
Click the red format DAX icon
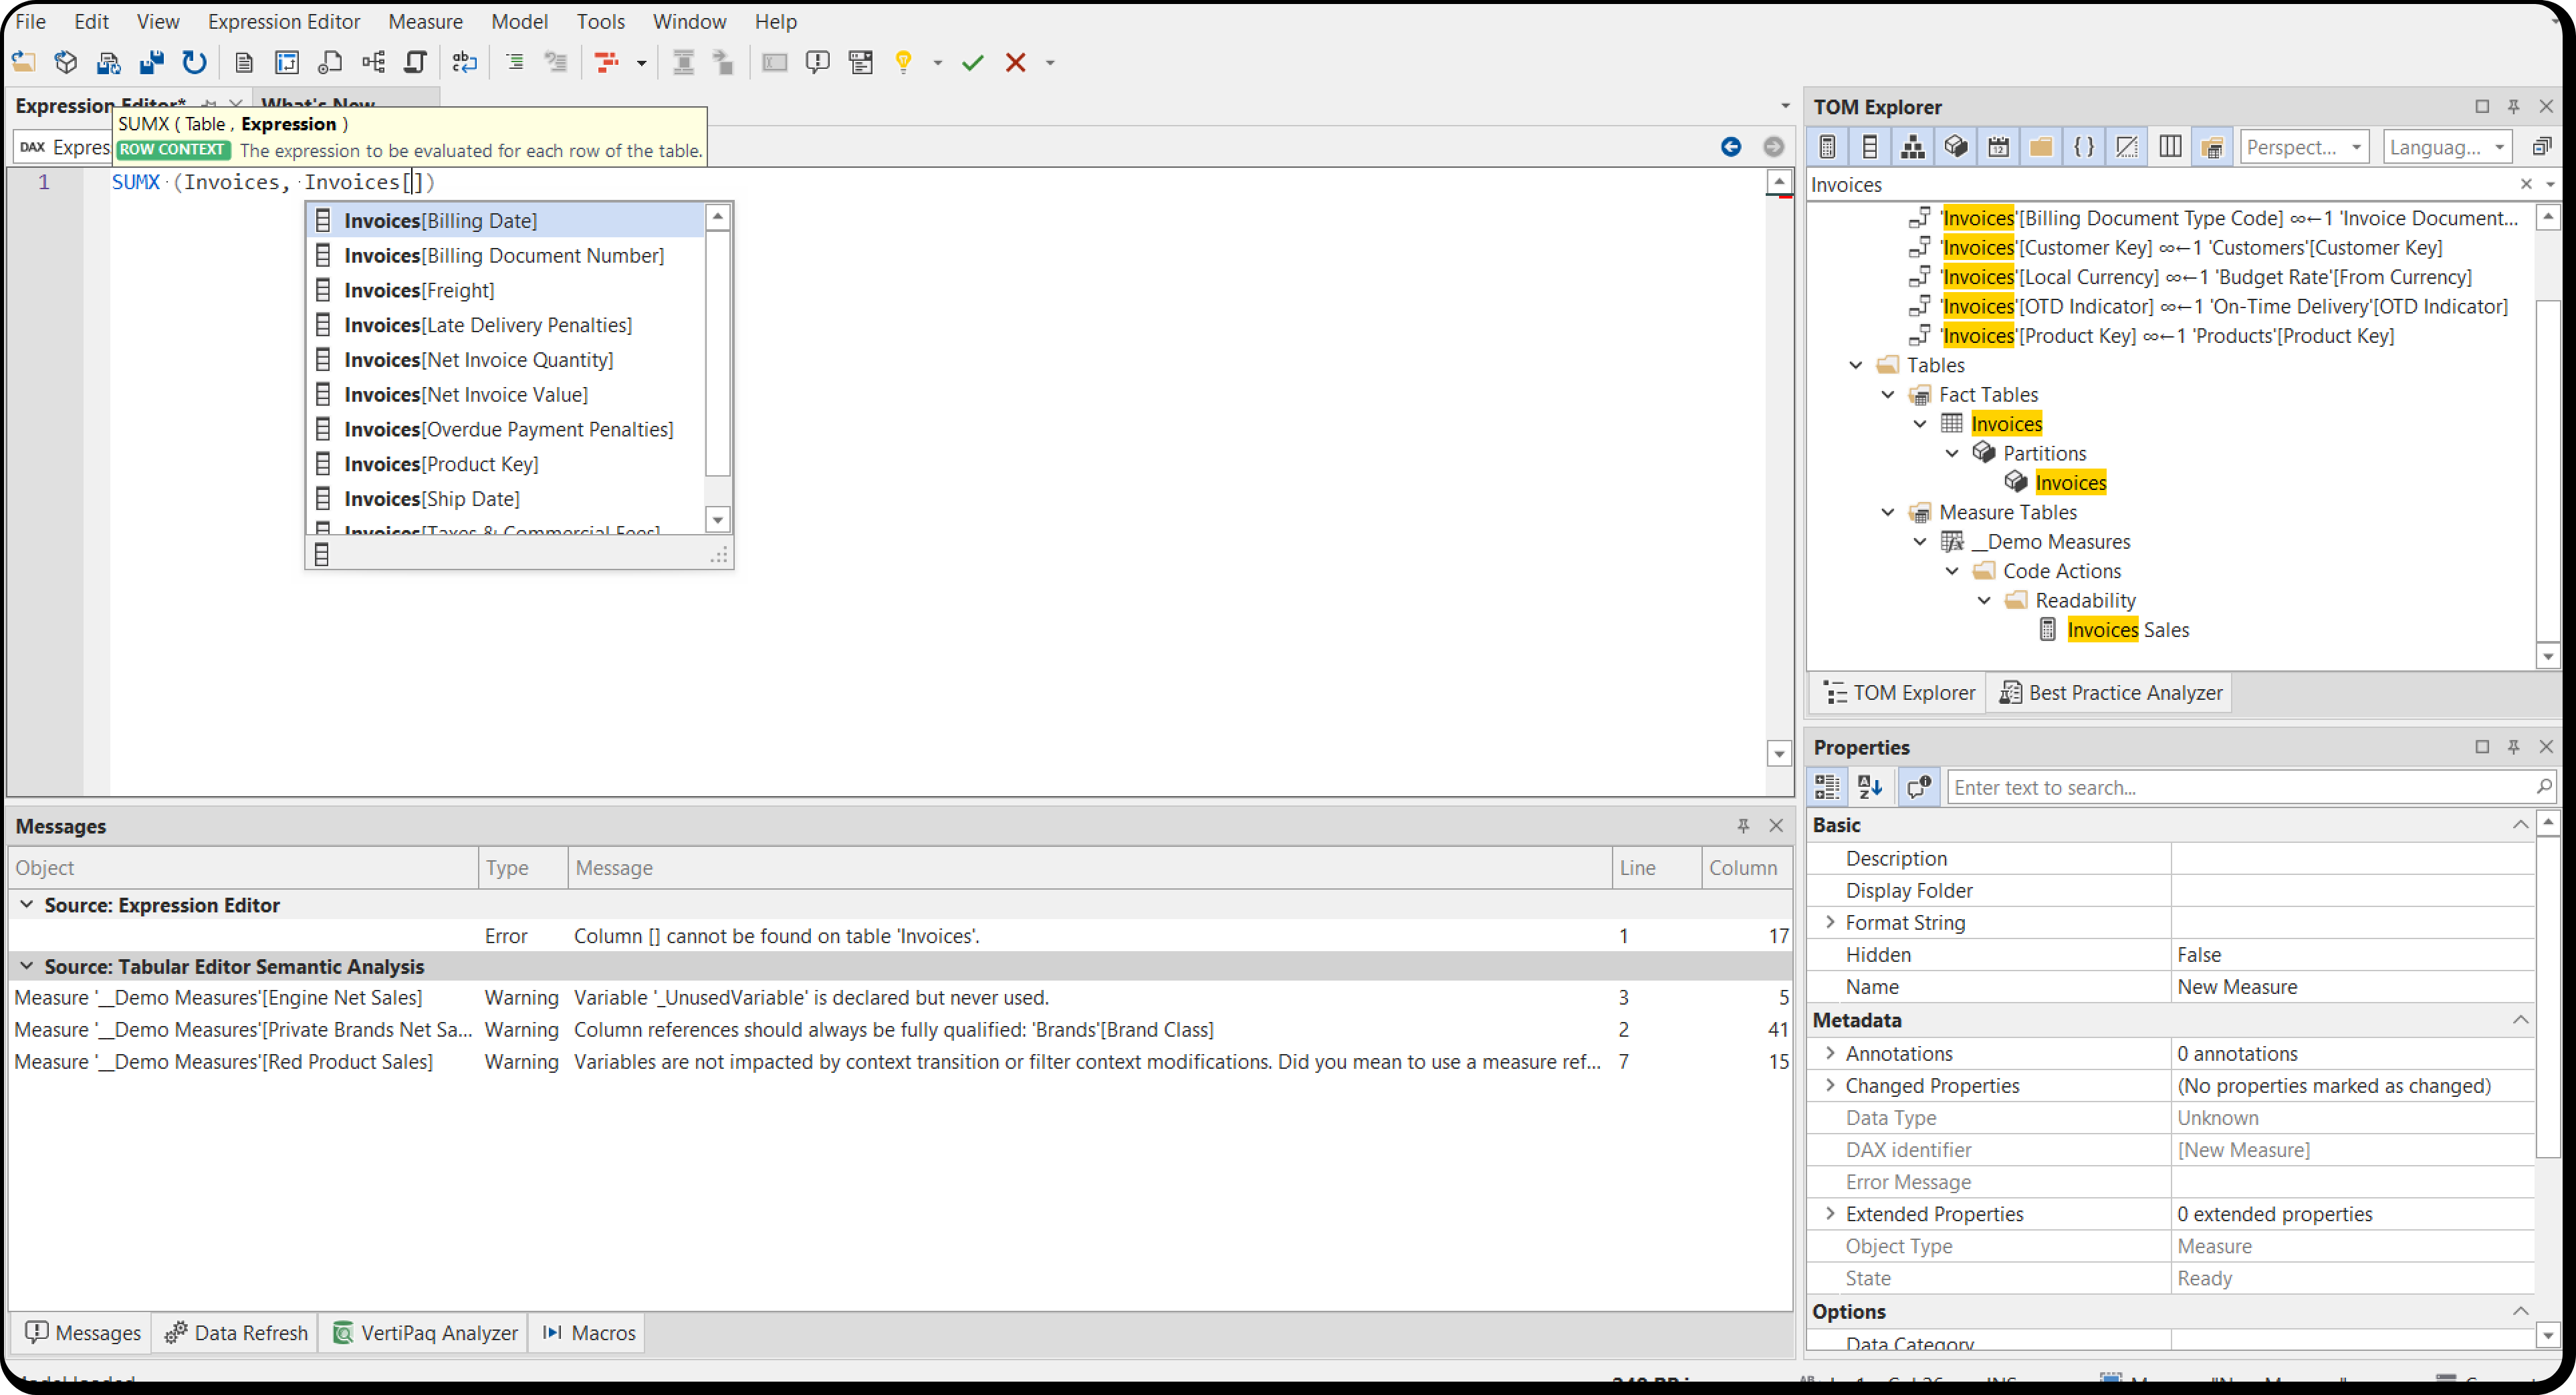607,62
